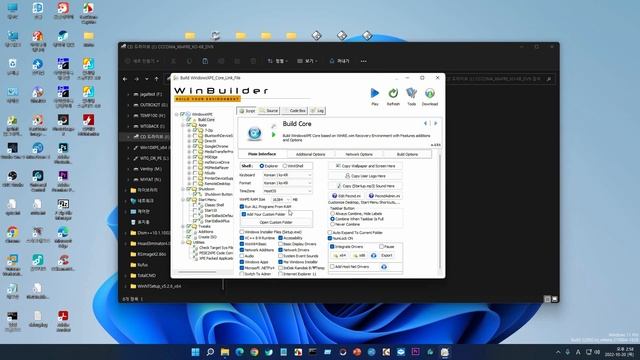This screenshot has width=640, height=360.
Task: Open Chrome from the taskbar
Action: point(254,352)
